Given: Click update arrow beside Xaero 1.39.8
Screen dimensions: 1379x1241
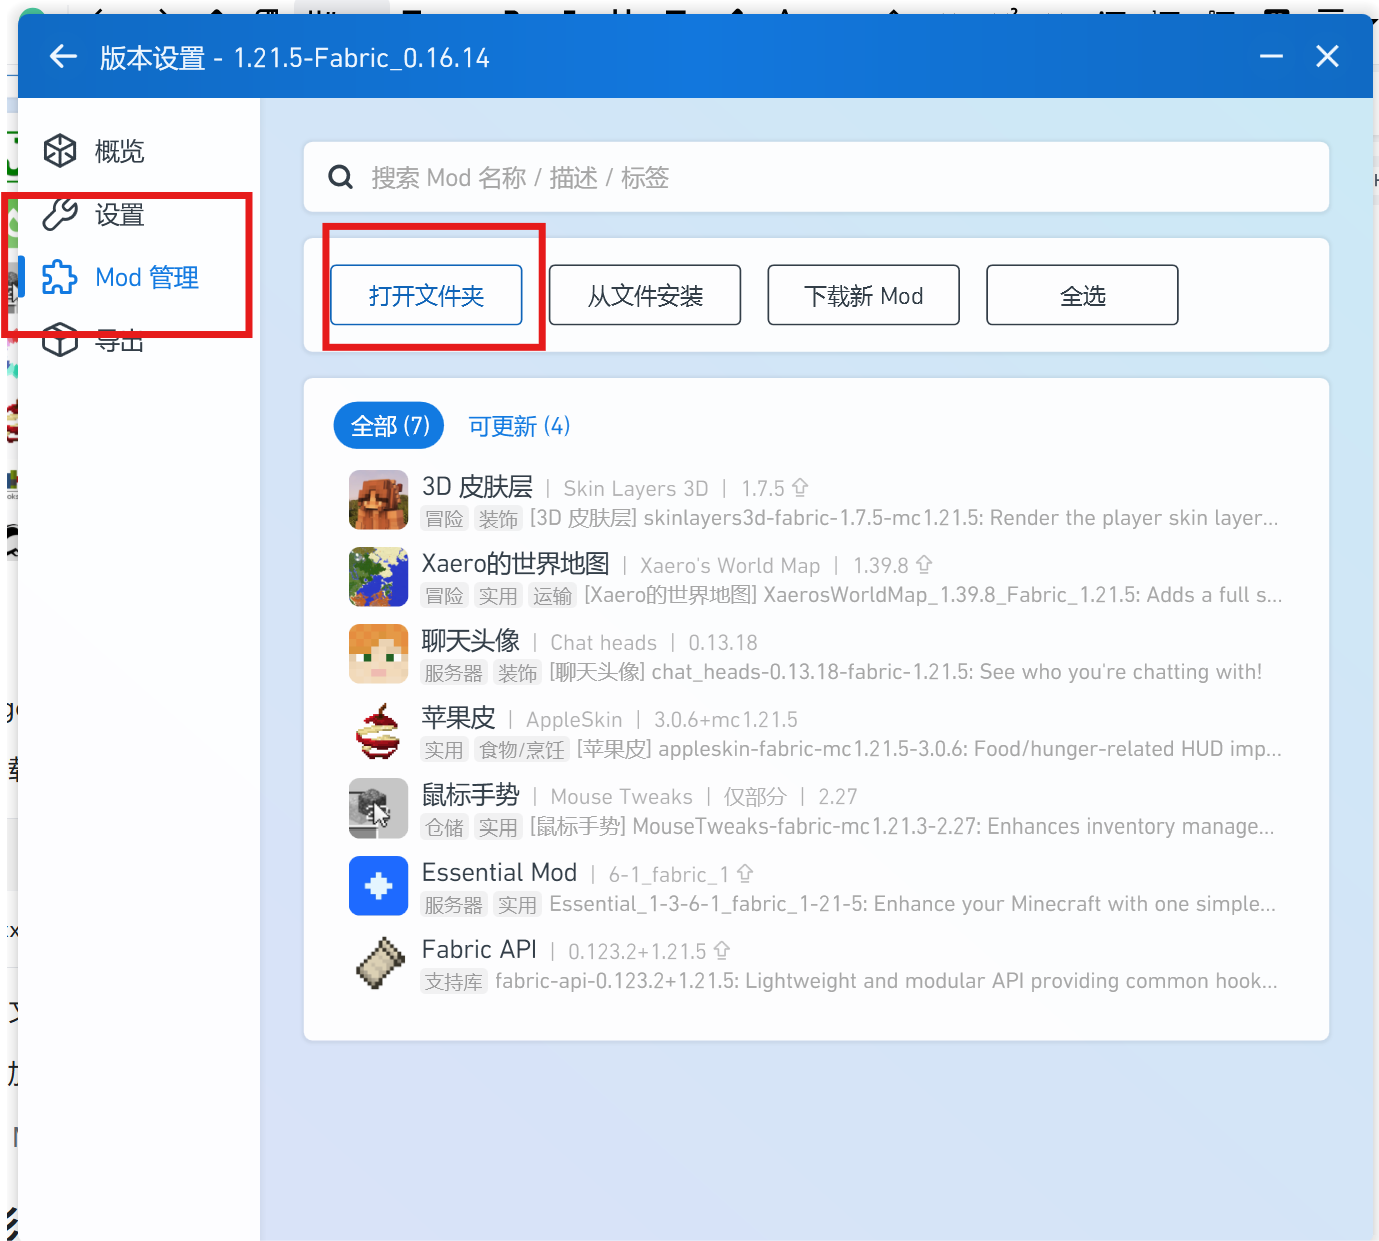Looking at the screenshot, I should coord(924,564).
